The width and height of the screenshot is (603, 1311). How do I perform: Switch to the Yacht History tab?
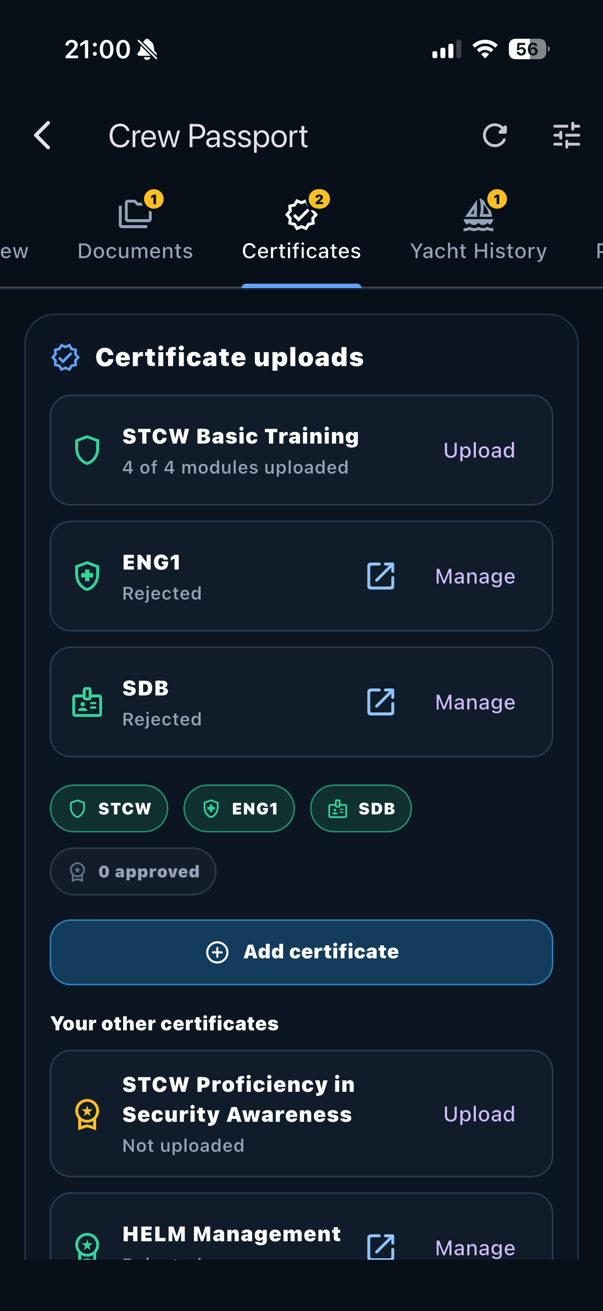pos(478,232)
